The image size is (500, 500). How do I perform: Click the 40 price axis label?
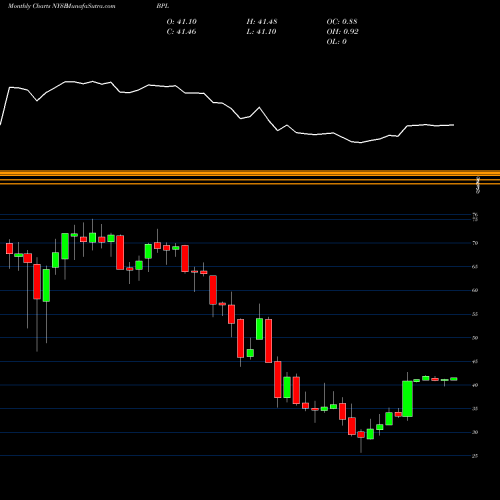tap(475, 385)
